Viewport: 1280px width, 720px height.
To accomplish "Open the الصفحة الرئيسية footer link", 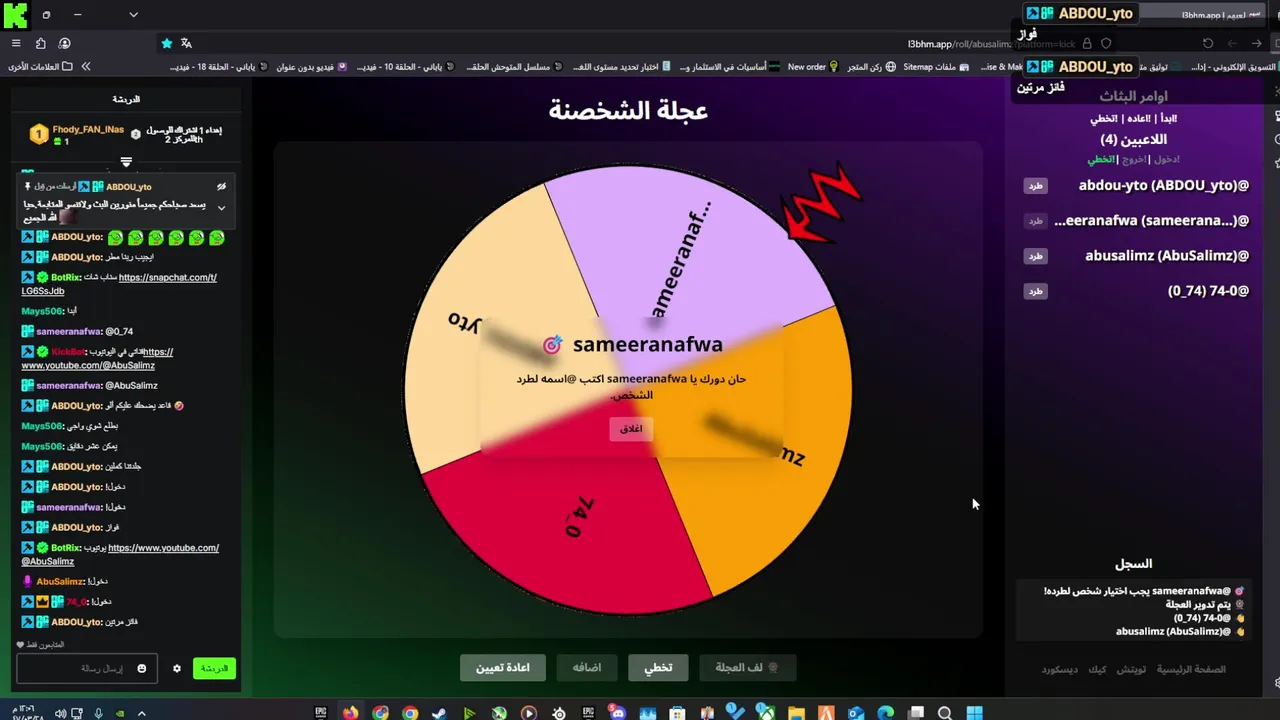I will pyautogui.click(x=1191, y=669).
